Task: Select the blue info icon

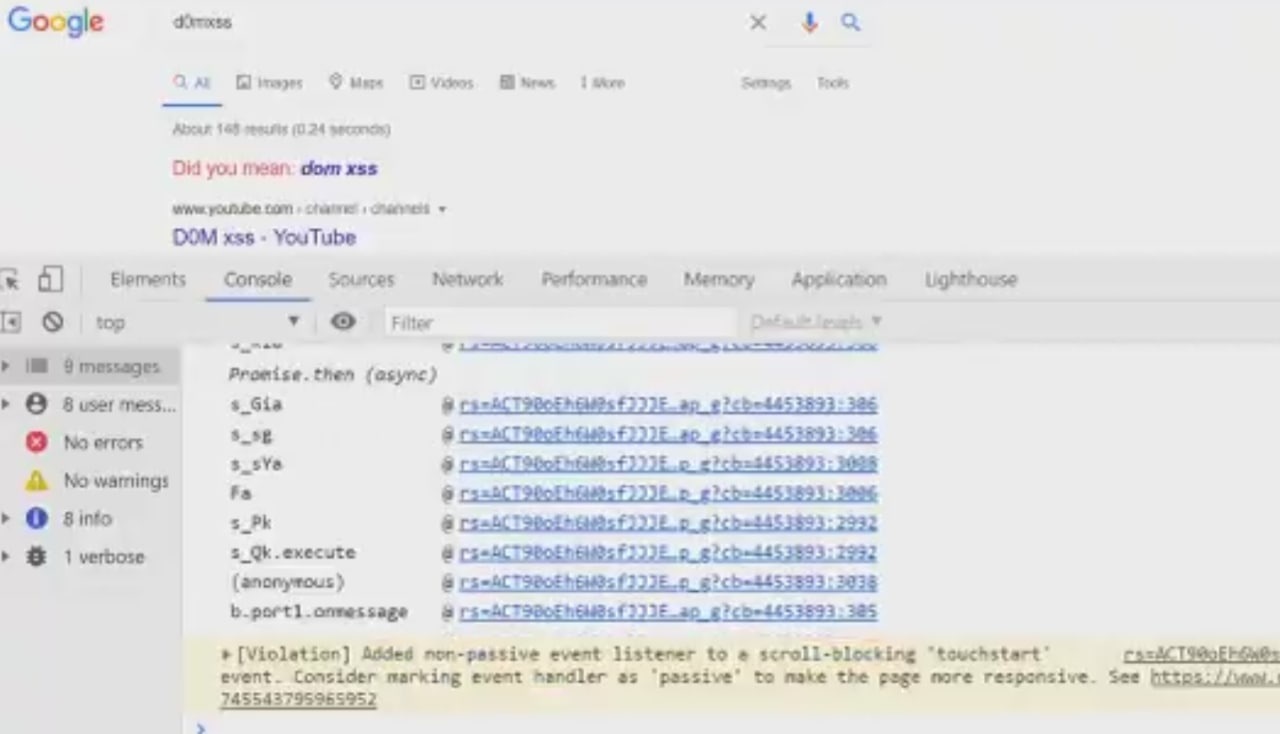Action: pyautogui.click(x=37, y=518)
